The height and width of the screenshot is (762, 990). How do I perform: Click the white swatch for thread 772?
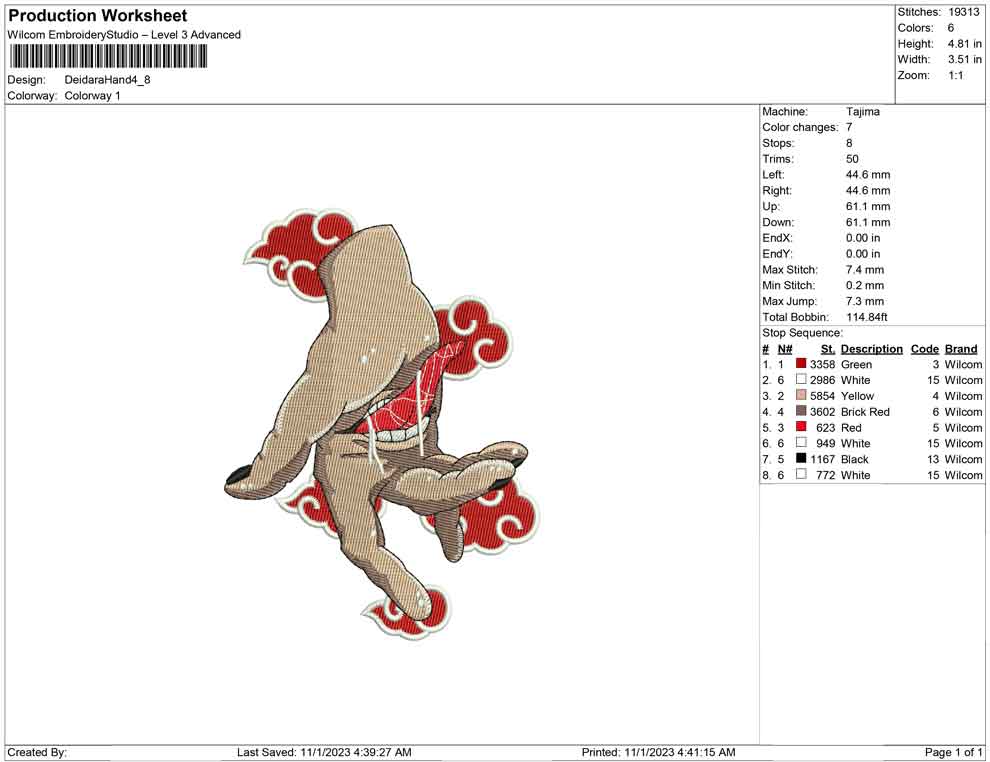point(801,473)
